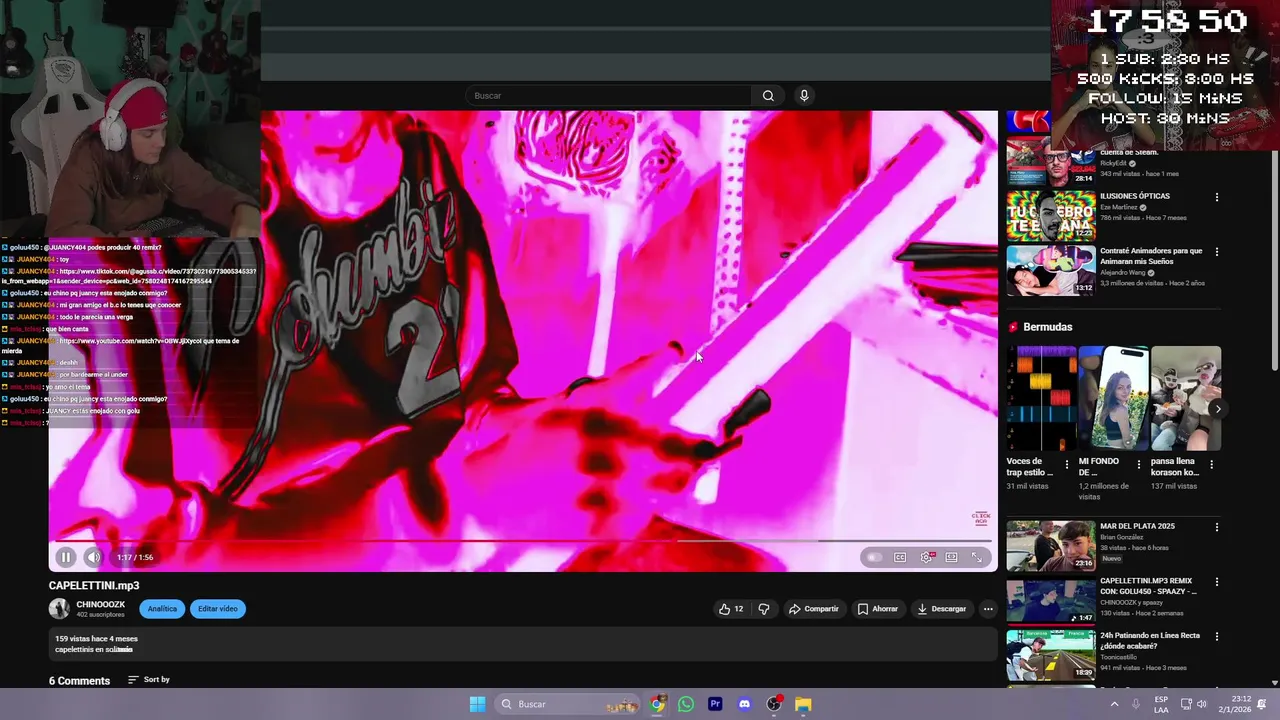Open MAR DEL PLATA 2025 thumbnail
The height and width of the screenshot is (720, 1280).
coord(1050,545)
